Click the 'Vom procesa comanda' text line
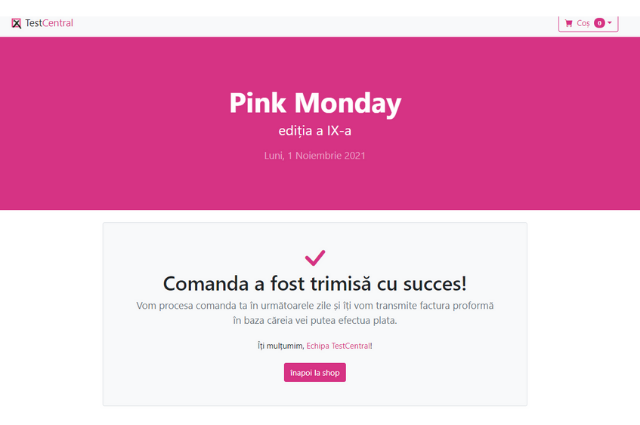The image size is (640, 425). 315,305
